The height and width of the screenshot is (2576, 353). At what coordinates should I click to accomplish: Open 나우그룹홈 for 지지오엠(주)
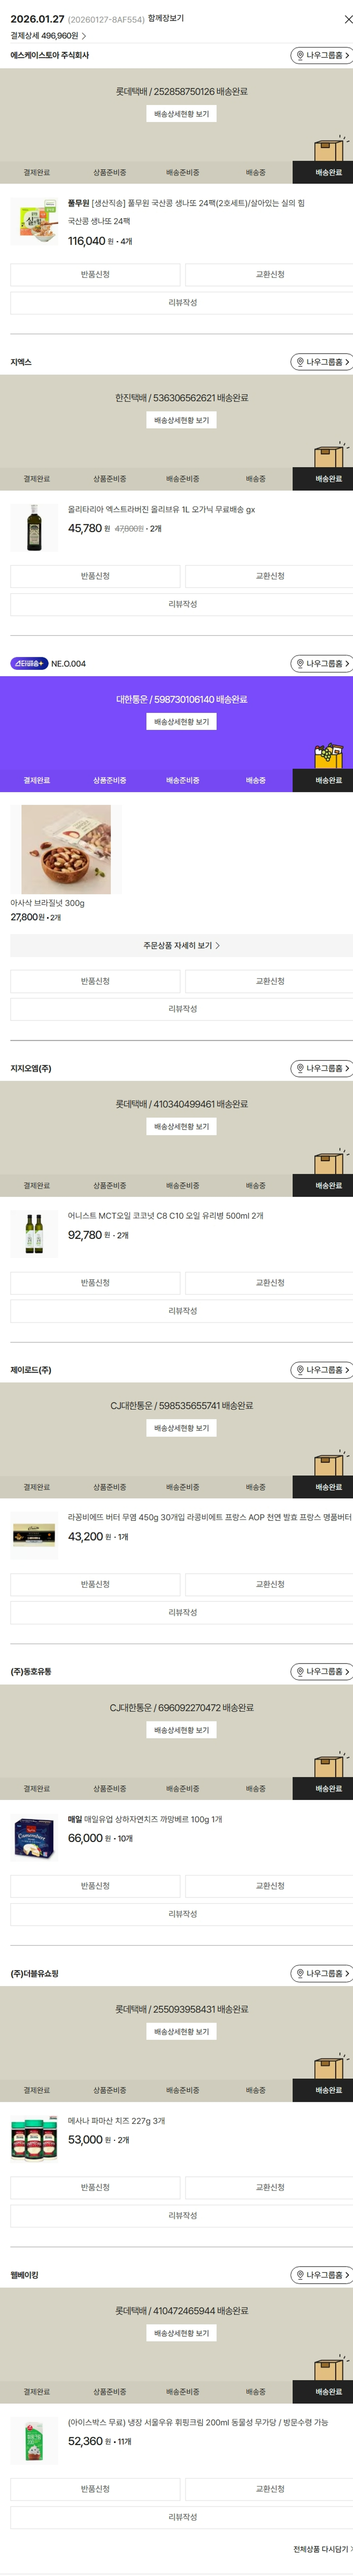point(322,1068)
